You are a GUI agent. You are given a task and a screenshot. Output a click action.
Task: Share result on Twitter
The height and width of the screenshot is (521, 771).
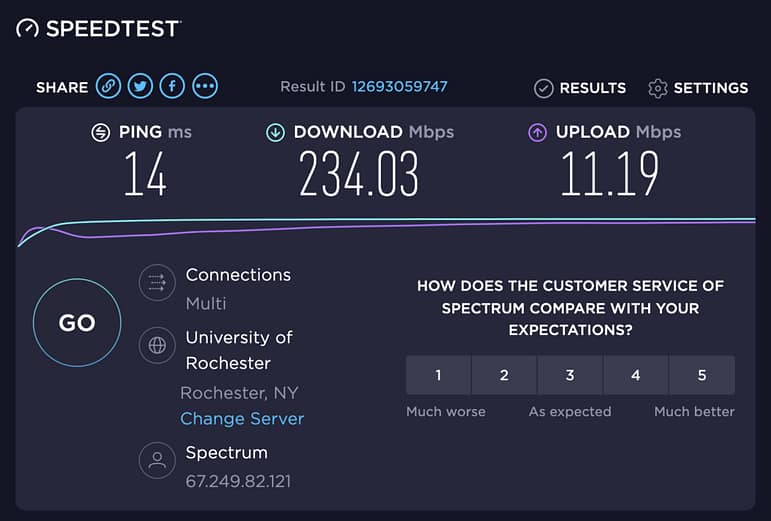[x=140, y=87]
